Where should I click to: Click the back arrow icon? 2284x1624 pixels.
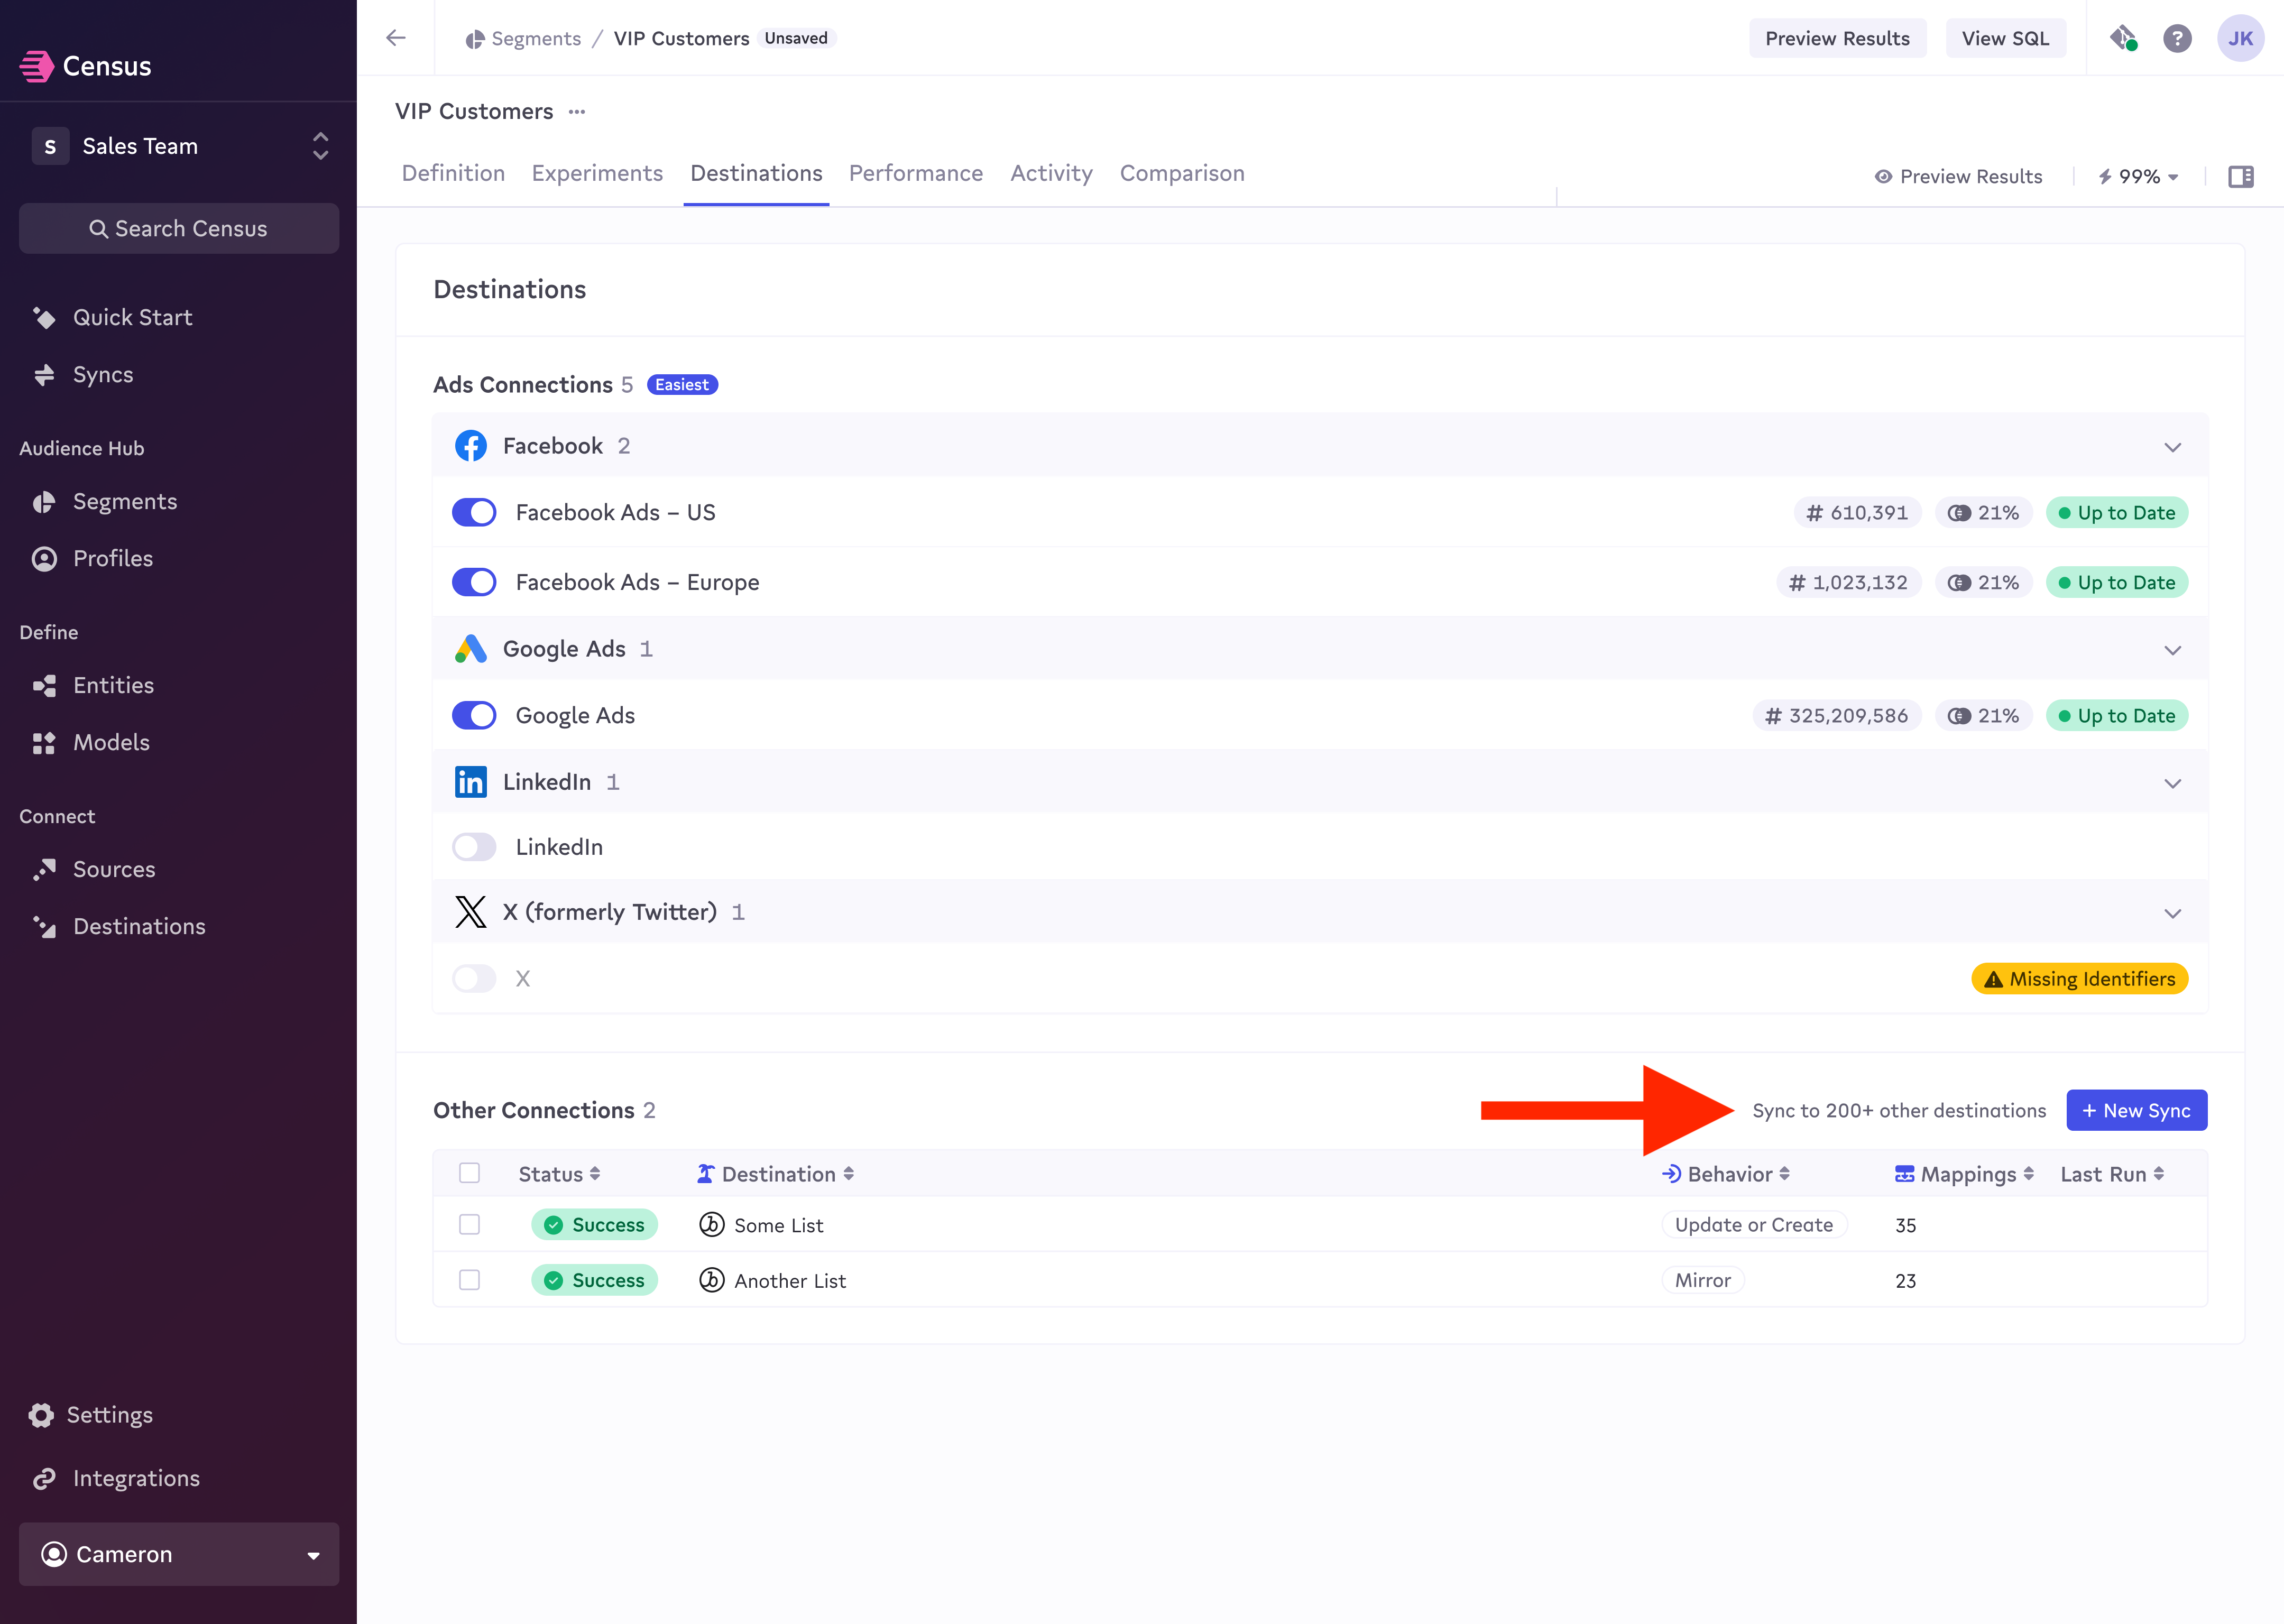[396, 38]
